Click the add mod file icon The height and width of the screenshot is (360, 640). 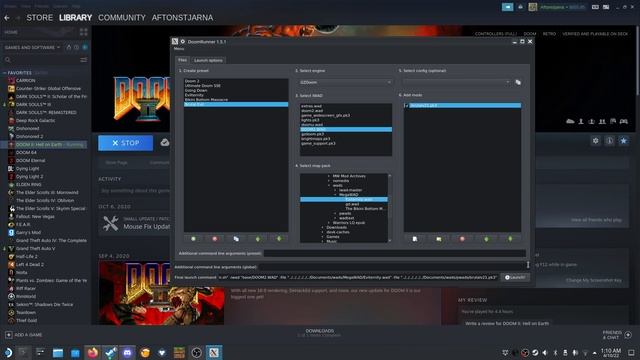point(415,239)
